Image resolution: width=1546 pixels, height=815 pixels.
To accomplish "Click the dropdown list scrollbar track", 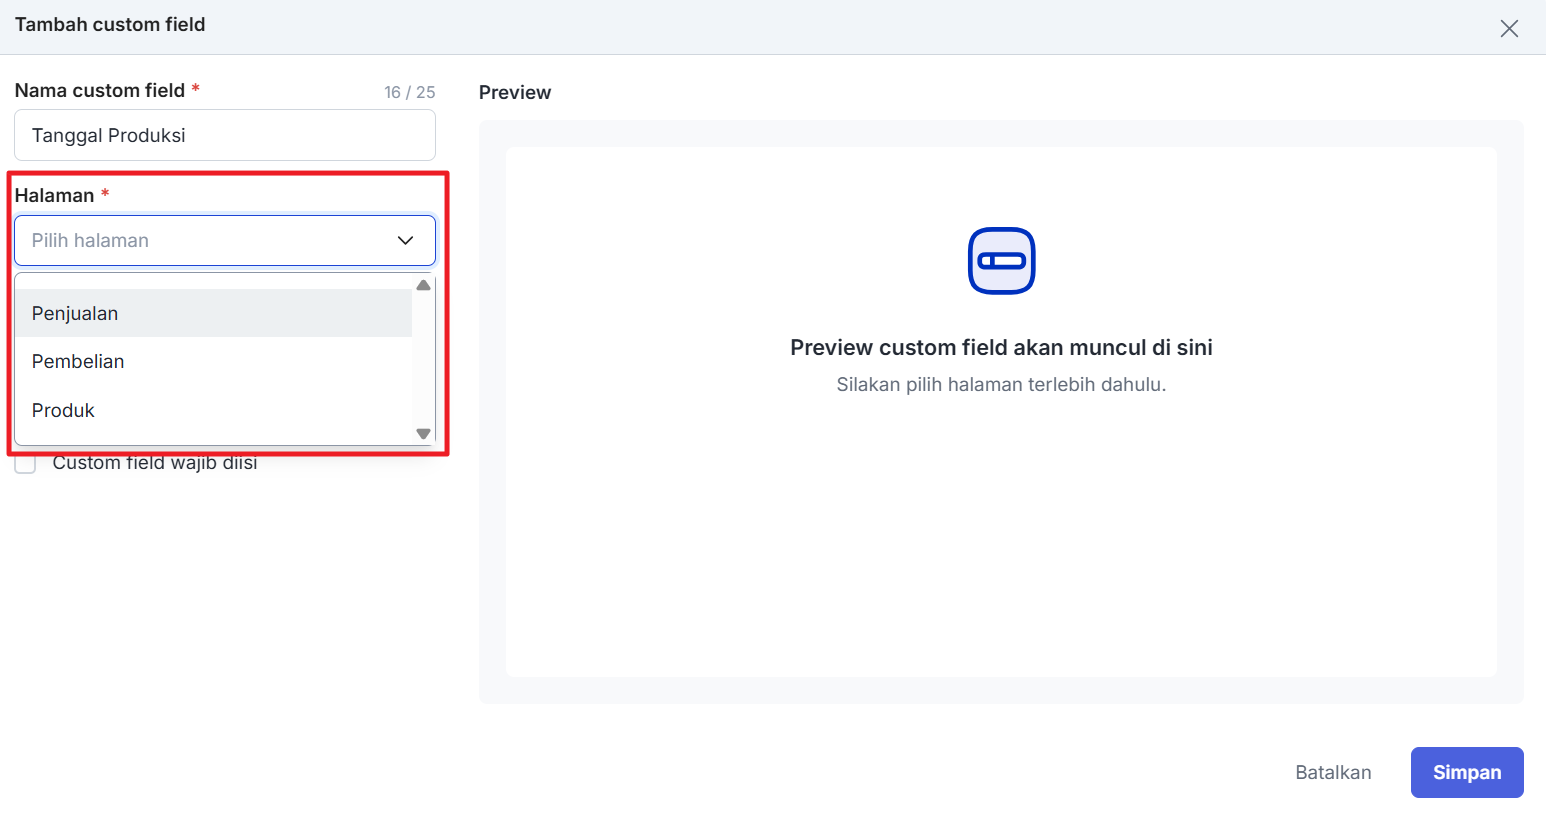I will pos(424,360).
